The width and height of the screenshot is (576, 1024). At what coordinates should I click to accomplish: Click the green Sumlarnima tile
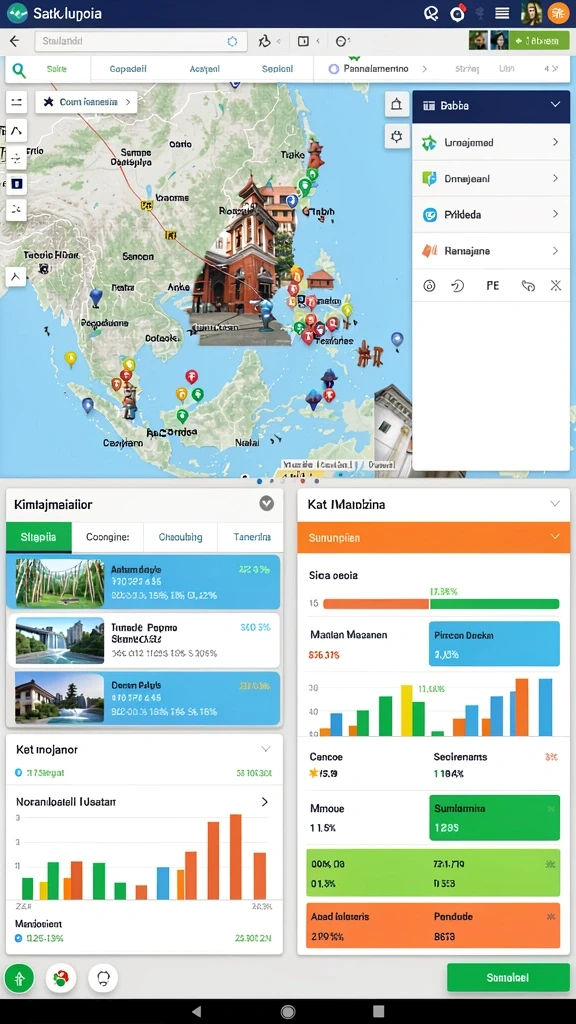tap(494, 817)
